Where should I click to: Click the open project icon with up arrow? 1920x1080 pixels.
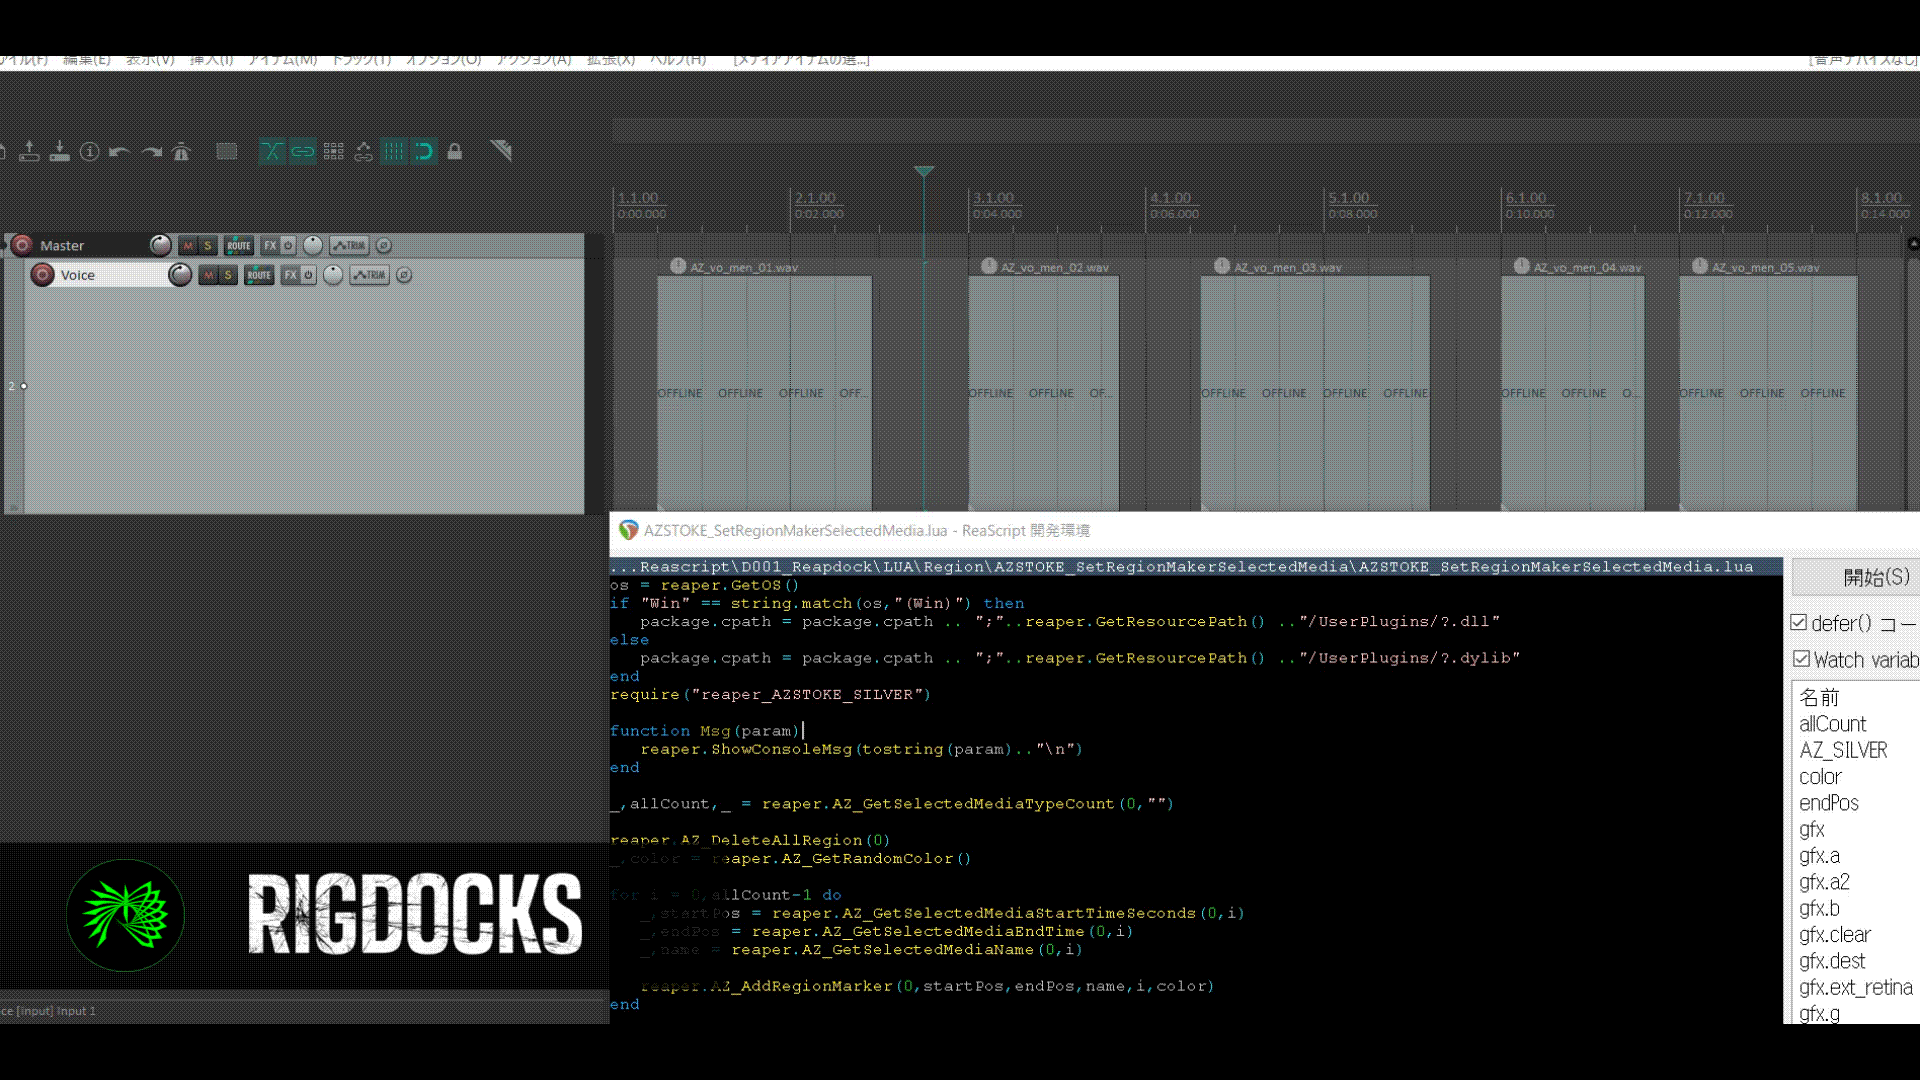(x=29, y=151)
